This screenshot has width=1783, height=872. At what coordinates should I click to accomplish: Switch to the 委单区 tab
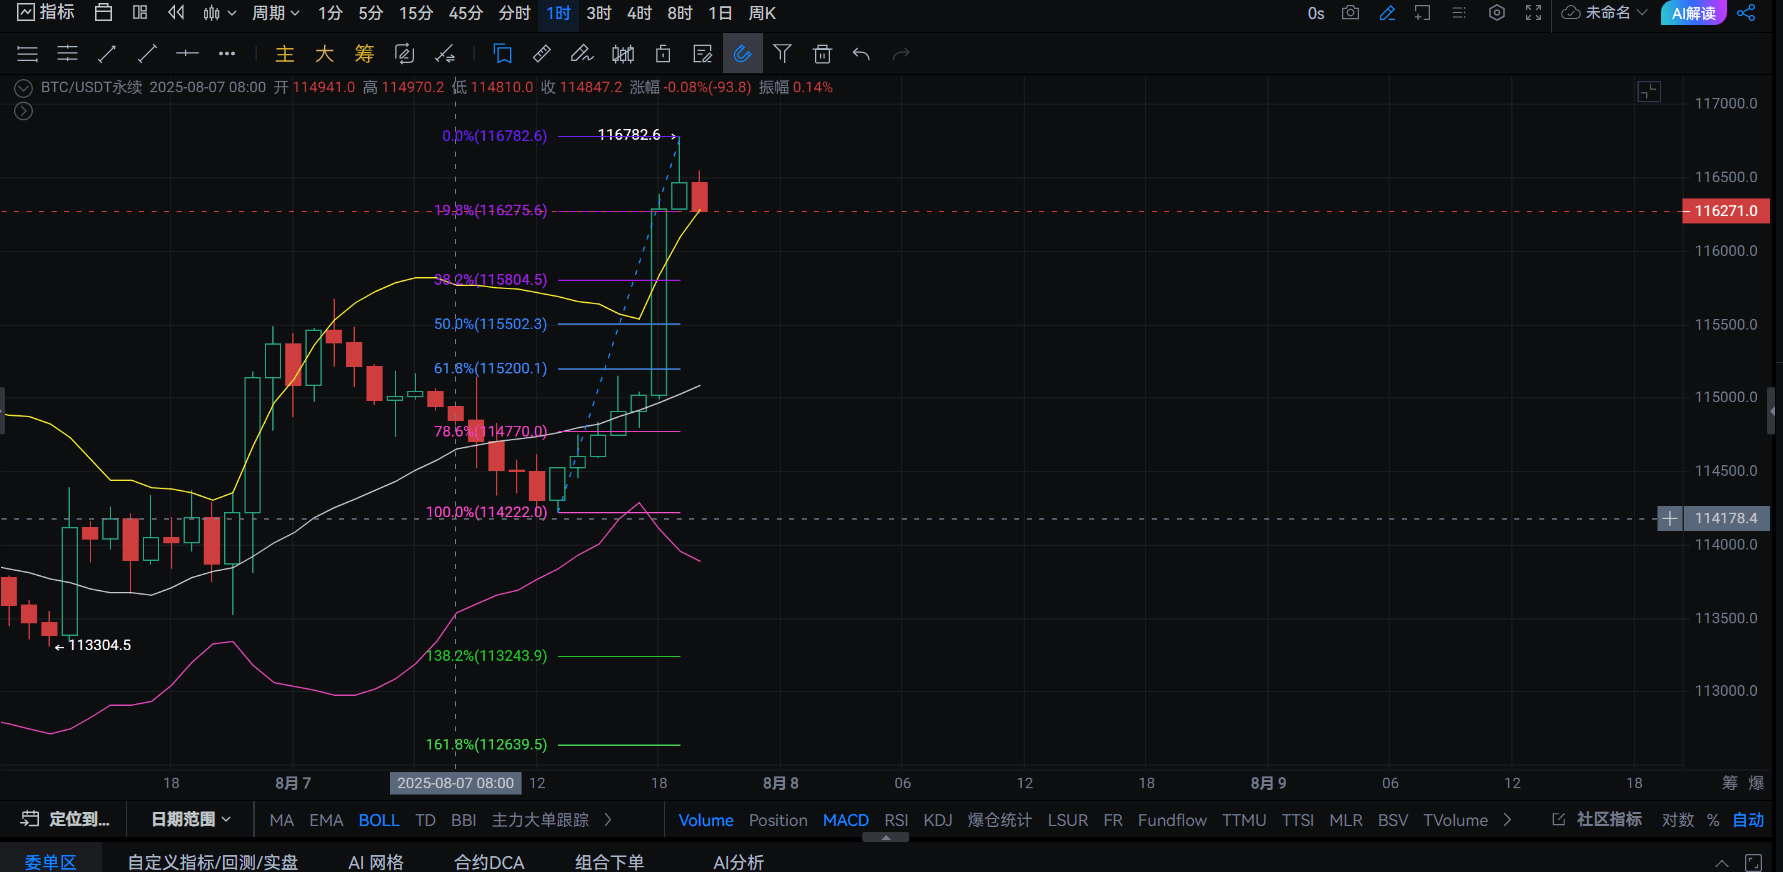50,861
